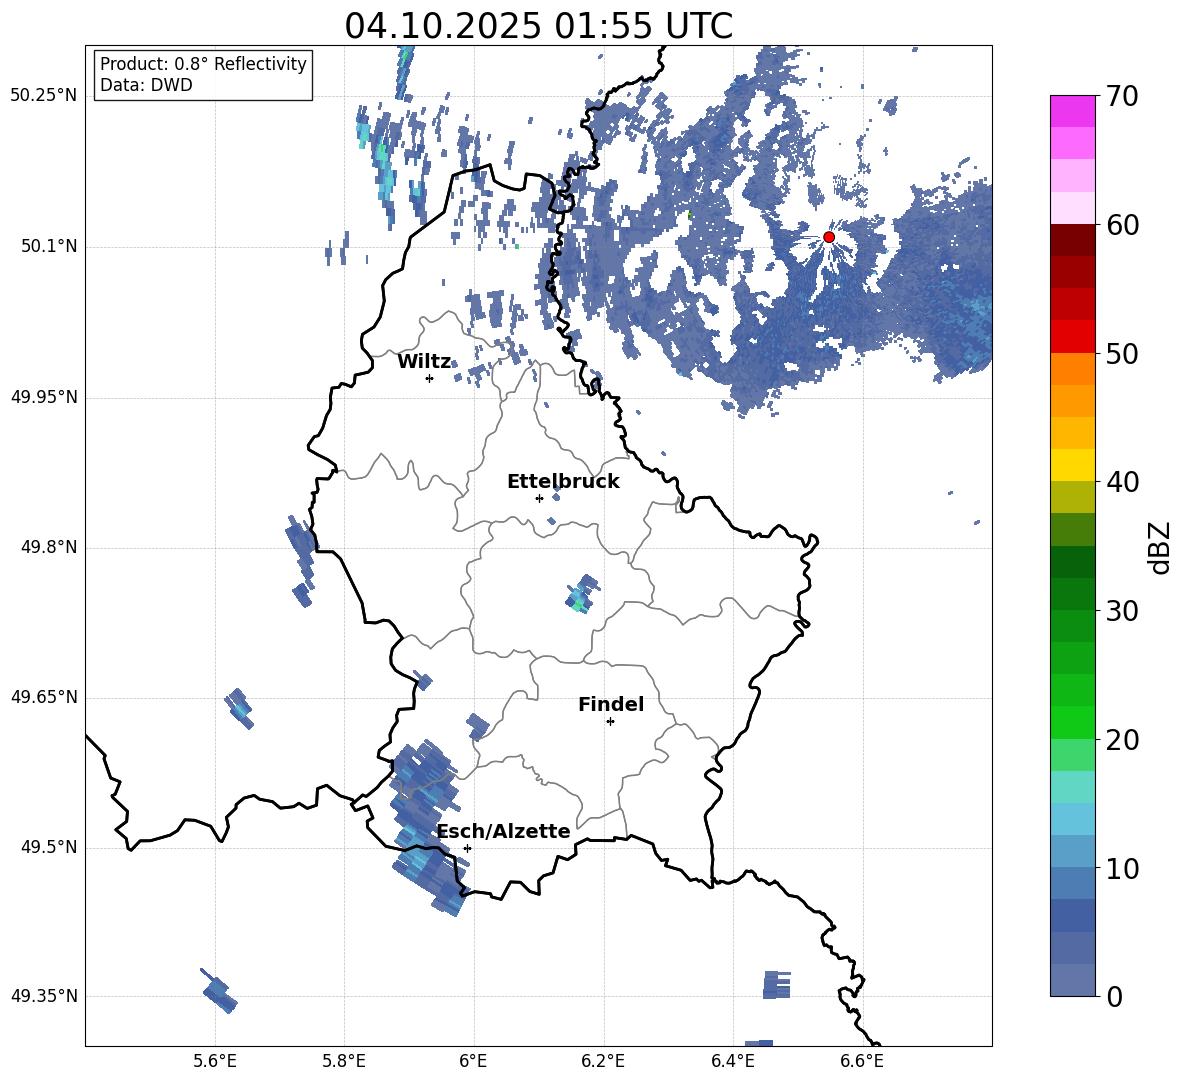The width and height of the screenshot is (1184, 1081).
Task: Click the colorbar label 70
Action: (x=1122, y=96)
